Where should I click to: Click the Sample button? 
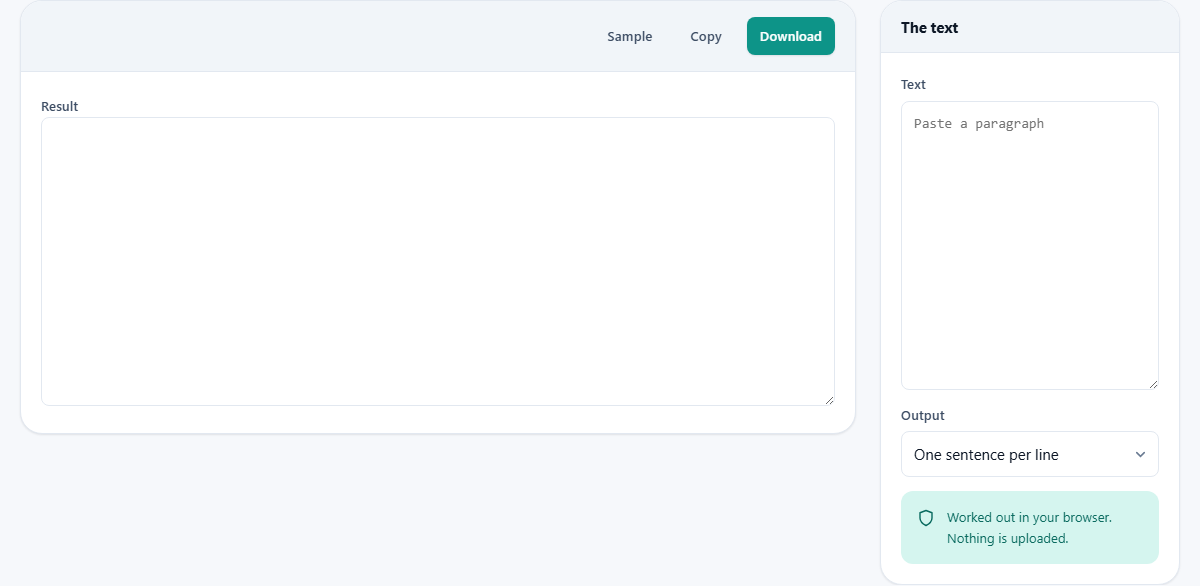(630, 36)
